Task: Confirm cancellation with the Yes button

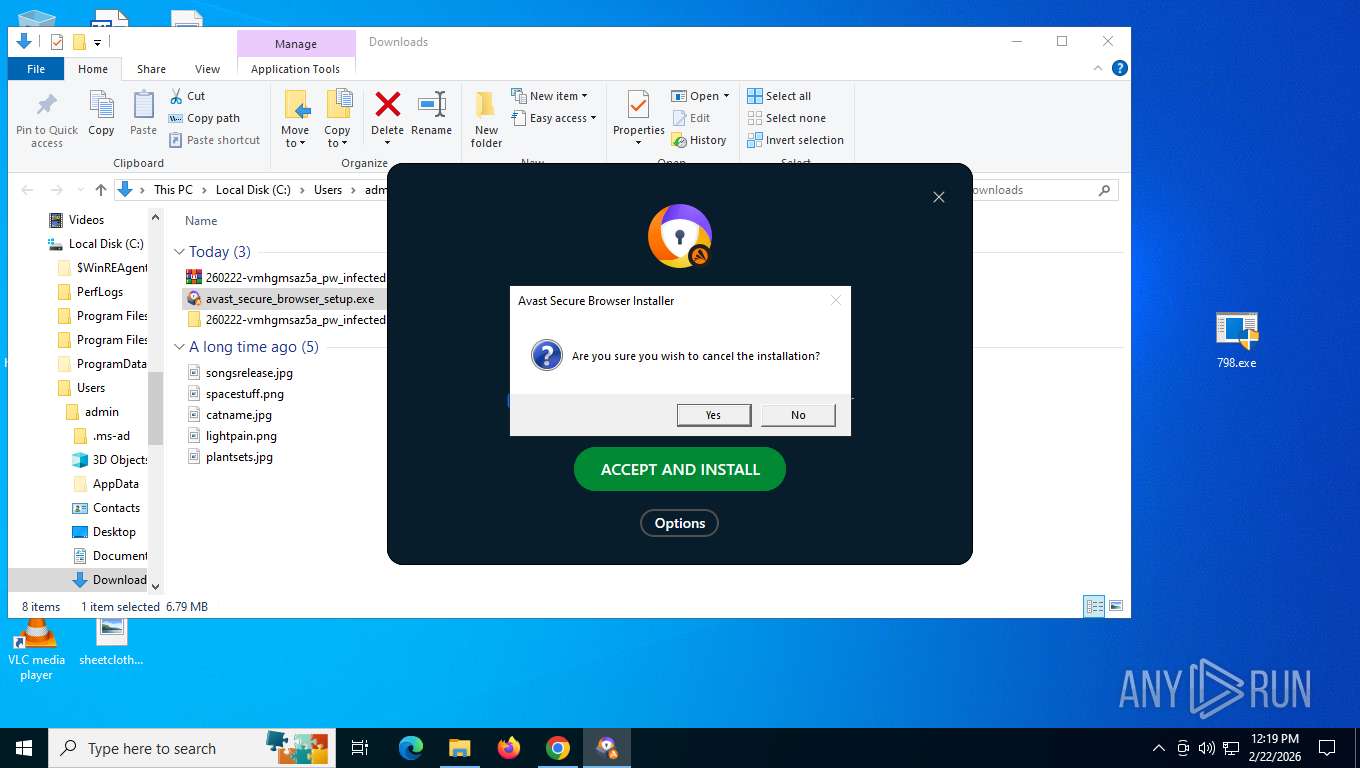Action: coord(713,415)
